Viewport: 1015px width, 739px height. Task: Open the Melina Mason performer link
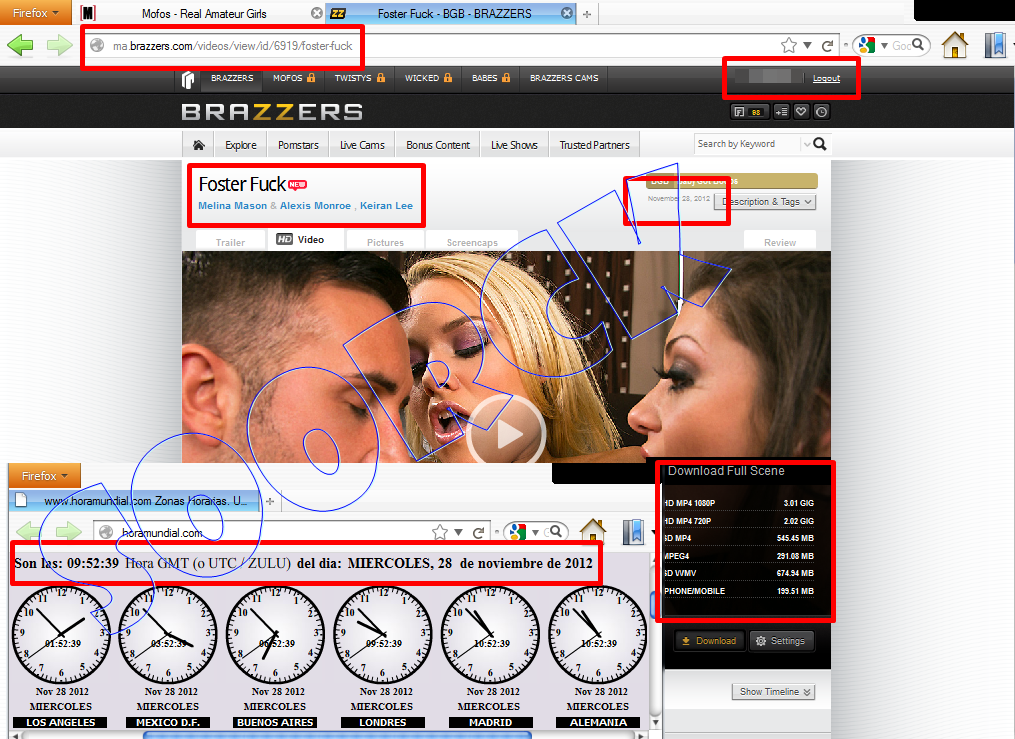pyautogui.click(x=232, y=206)
